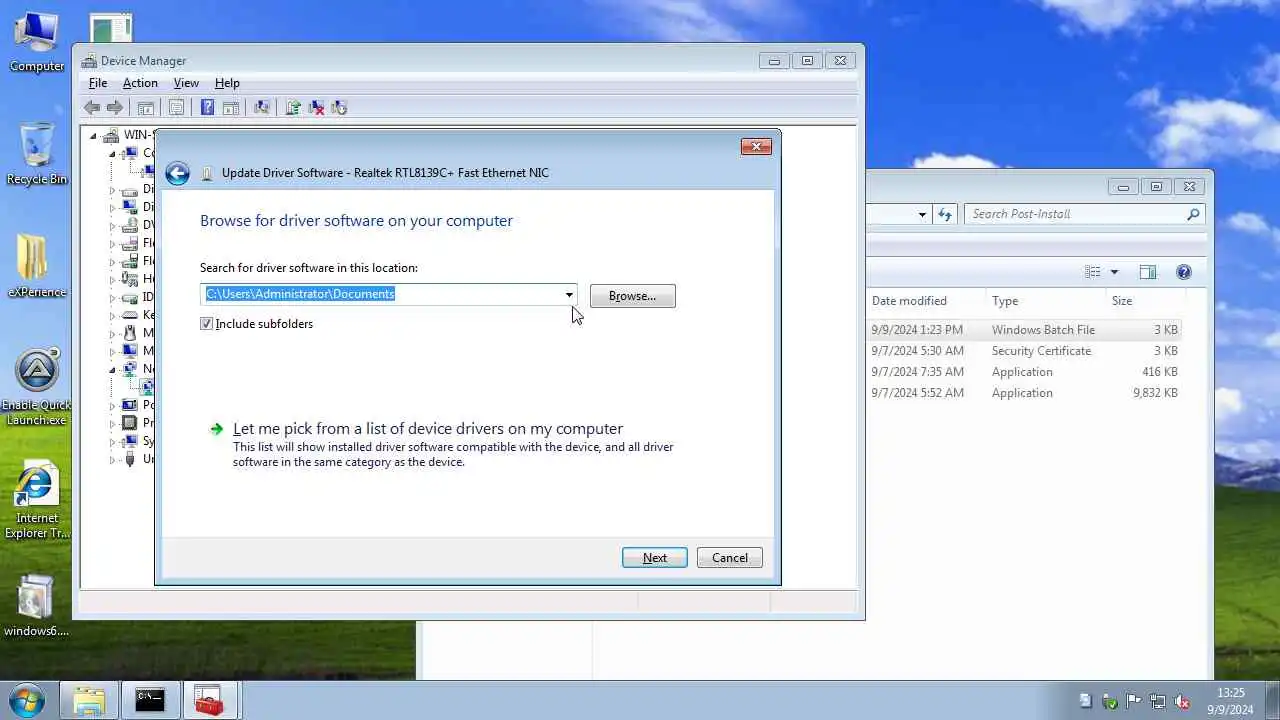Viewport: 1280px width, 720px height.
Task: Click the Next button
Action: point(654,558)
